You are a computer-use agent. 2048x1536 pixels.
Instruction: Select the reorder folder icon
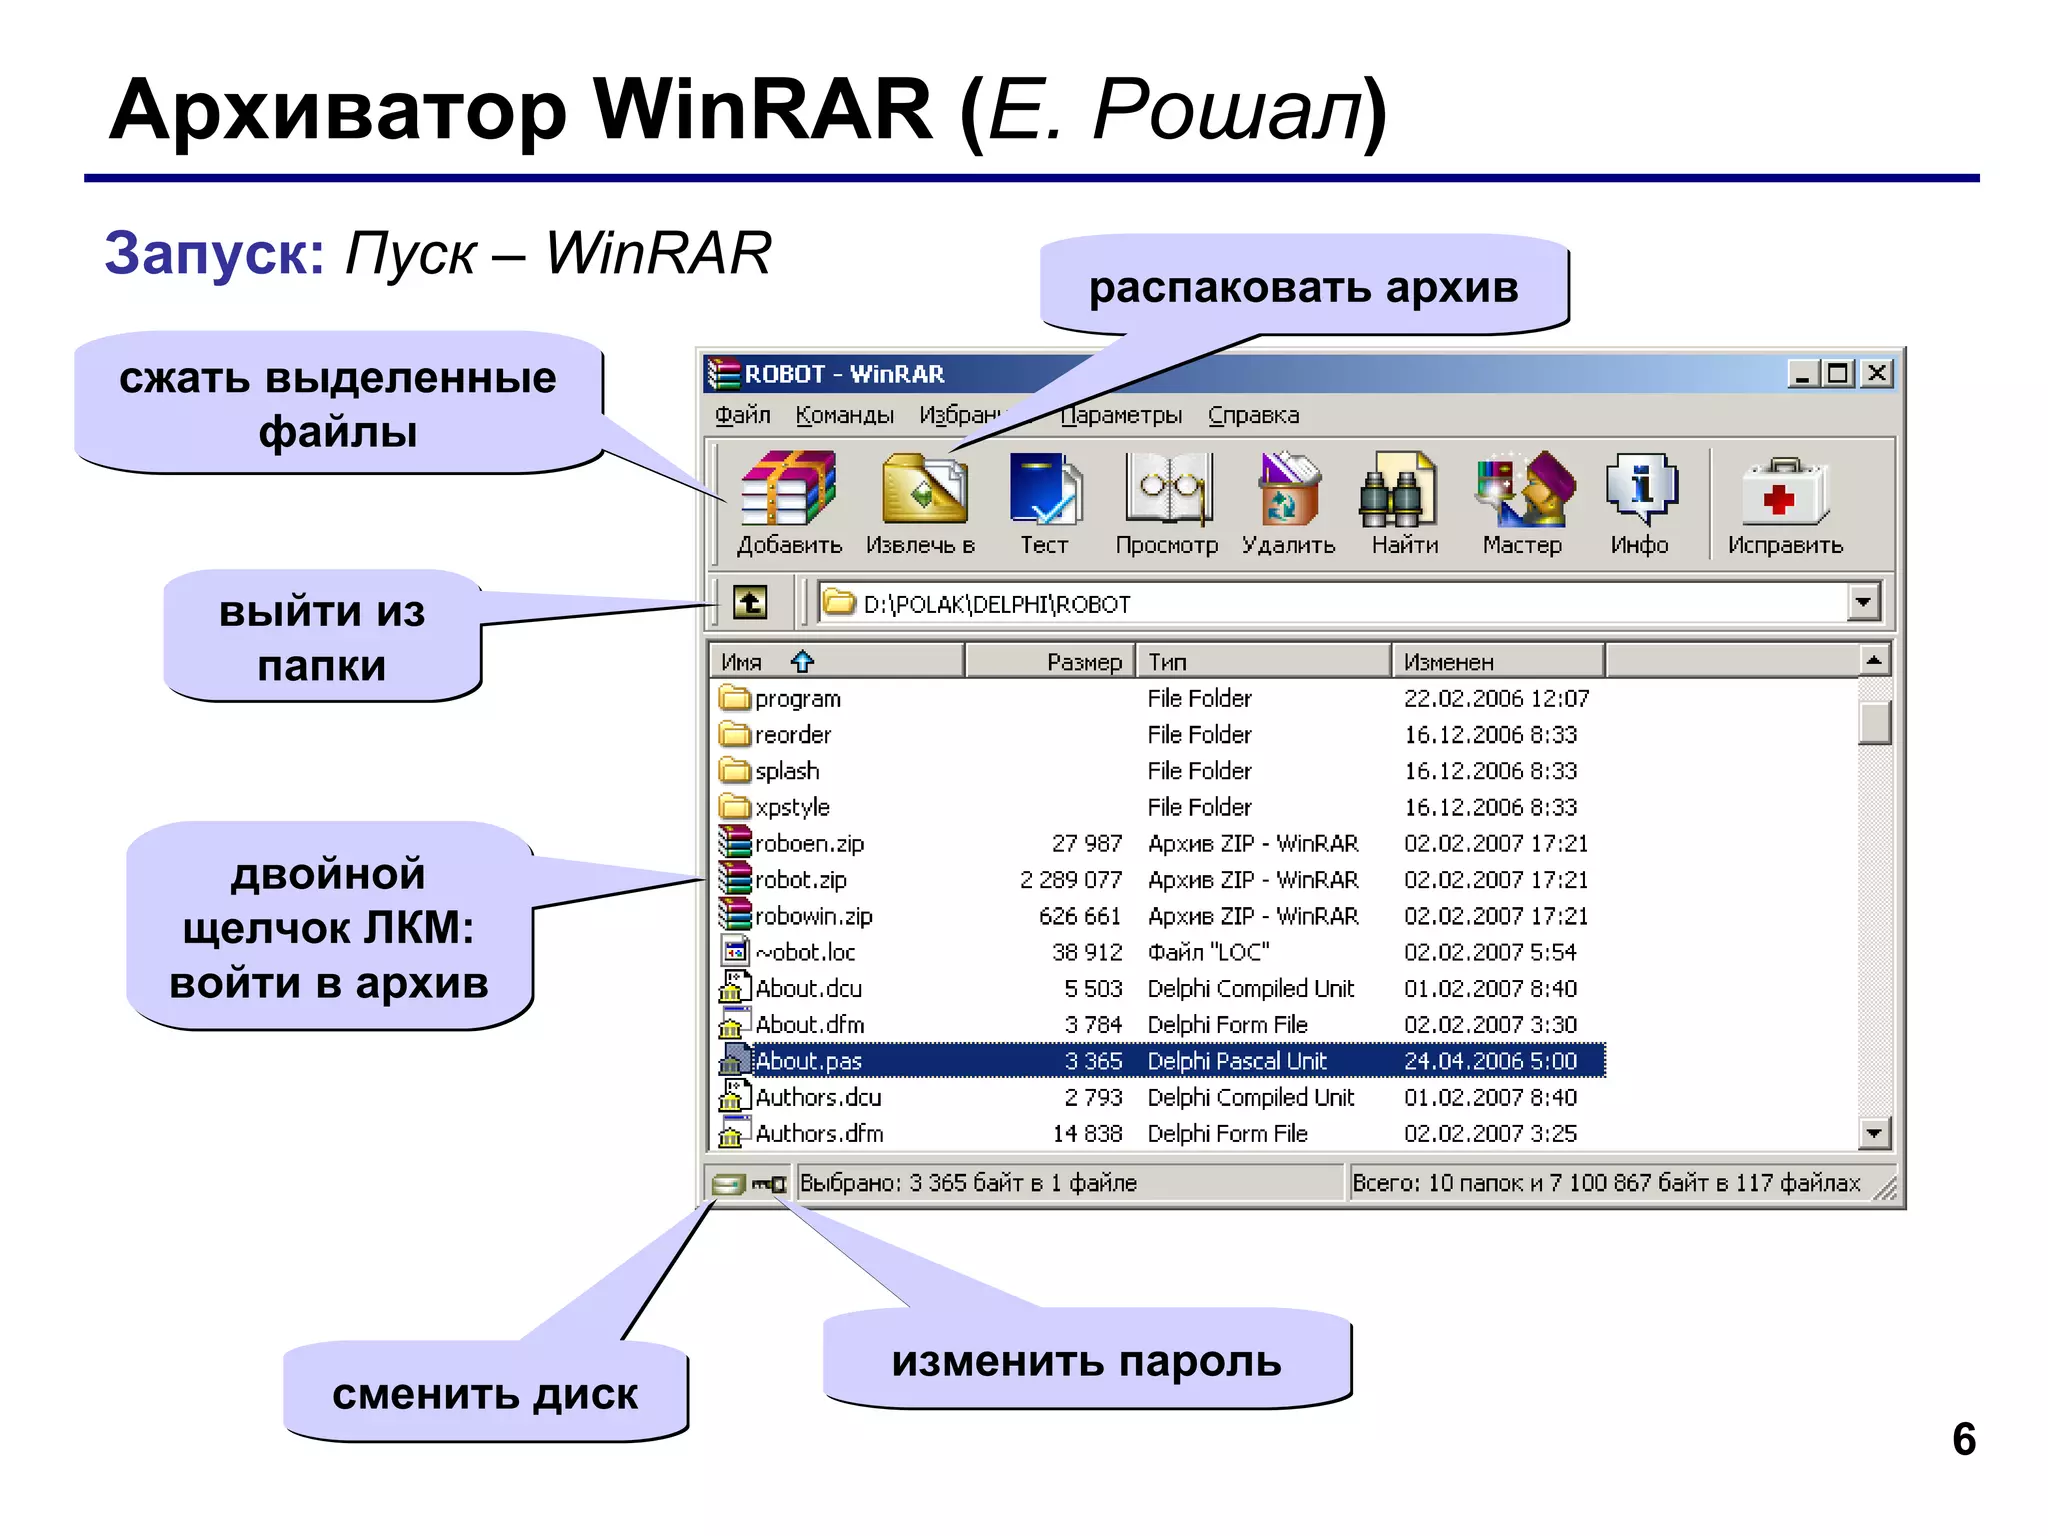(734, 734)
